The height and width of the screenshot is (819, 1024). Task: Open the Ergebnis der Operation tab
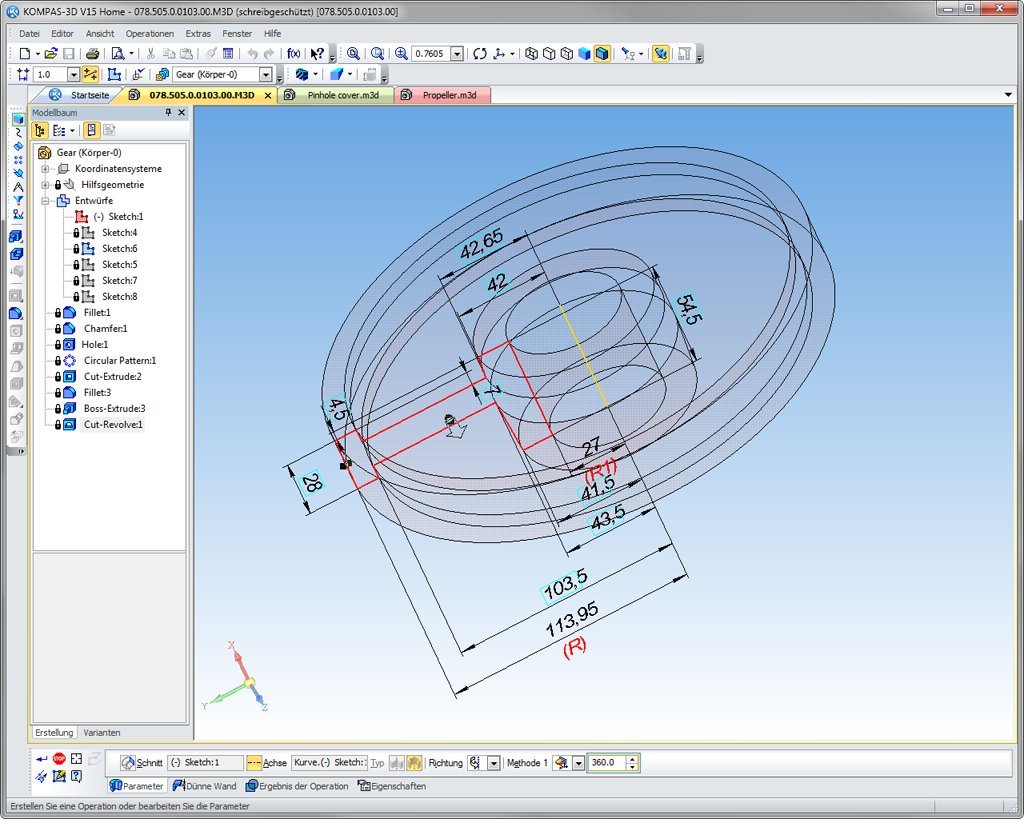pyautogui.click(x=296, y=786)
